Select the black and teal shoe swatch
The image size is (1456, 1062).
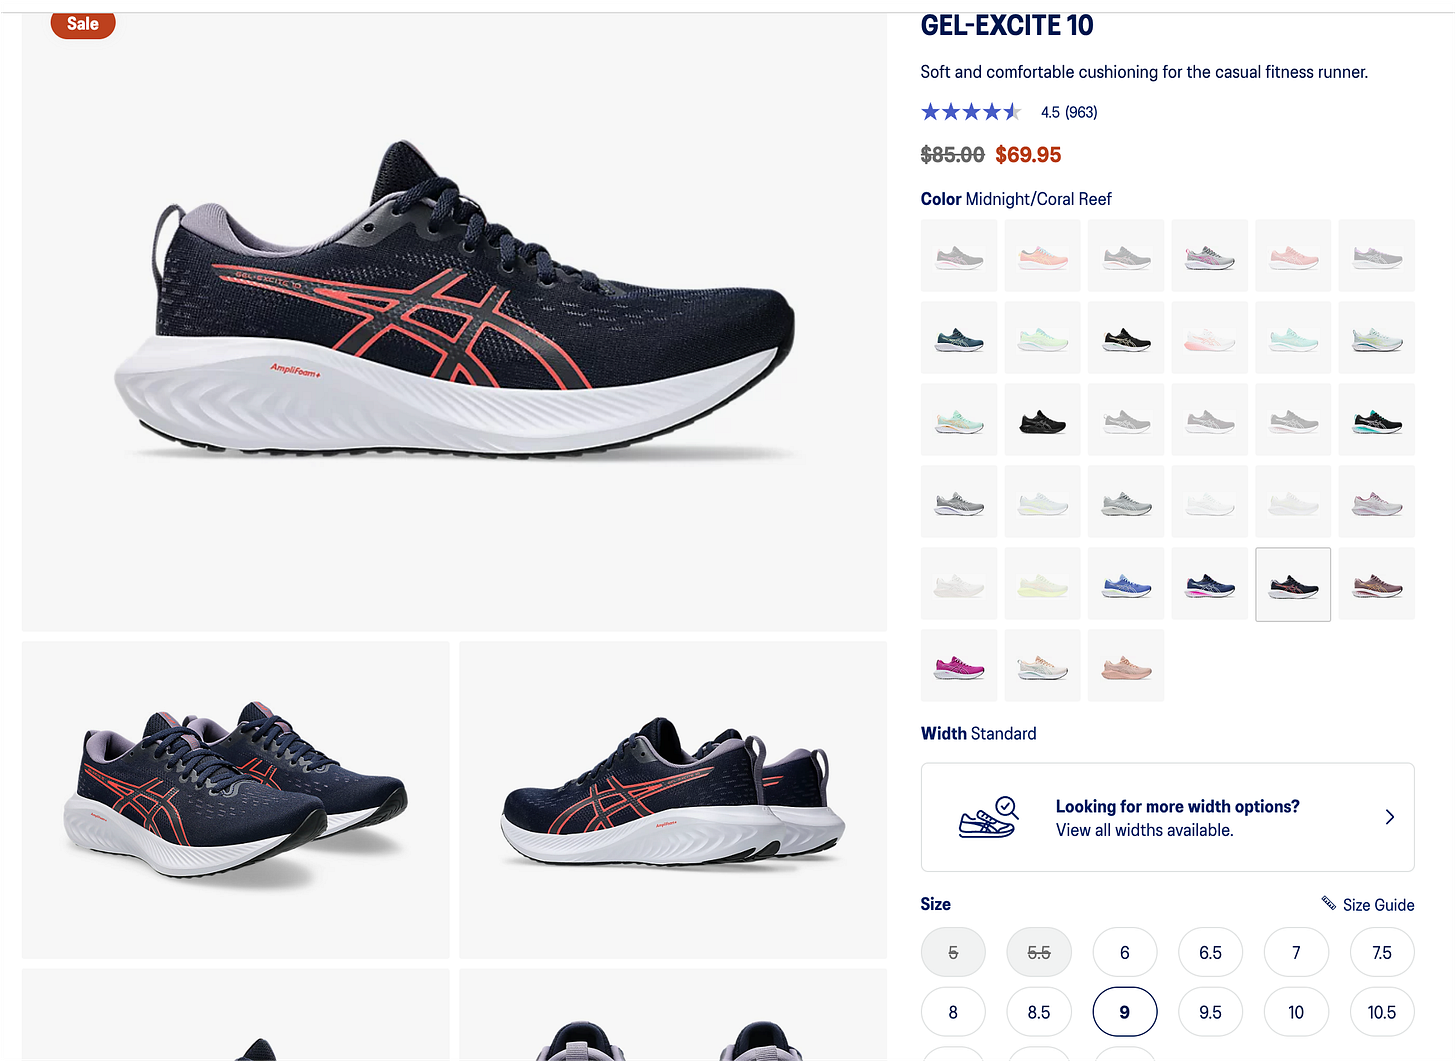coord(1377,420)
